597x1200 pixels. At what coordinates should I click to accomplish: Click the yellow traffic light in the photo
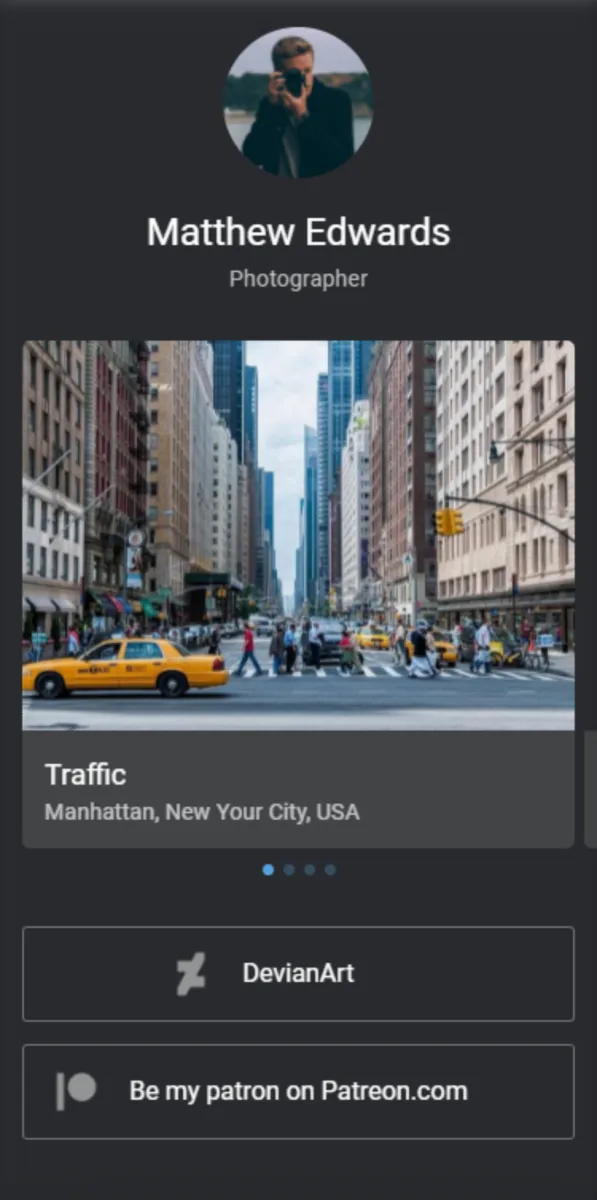[x=449, y=522]
